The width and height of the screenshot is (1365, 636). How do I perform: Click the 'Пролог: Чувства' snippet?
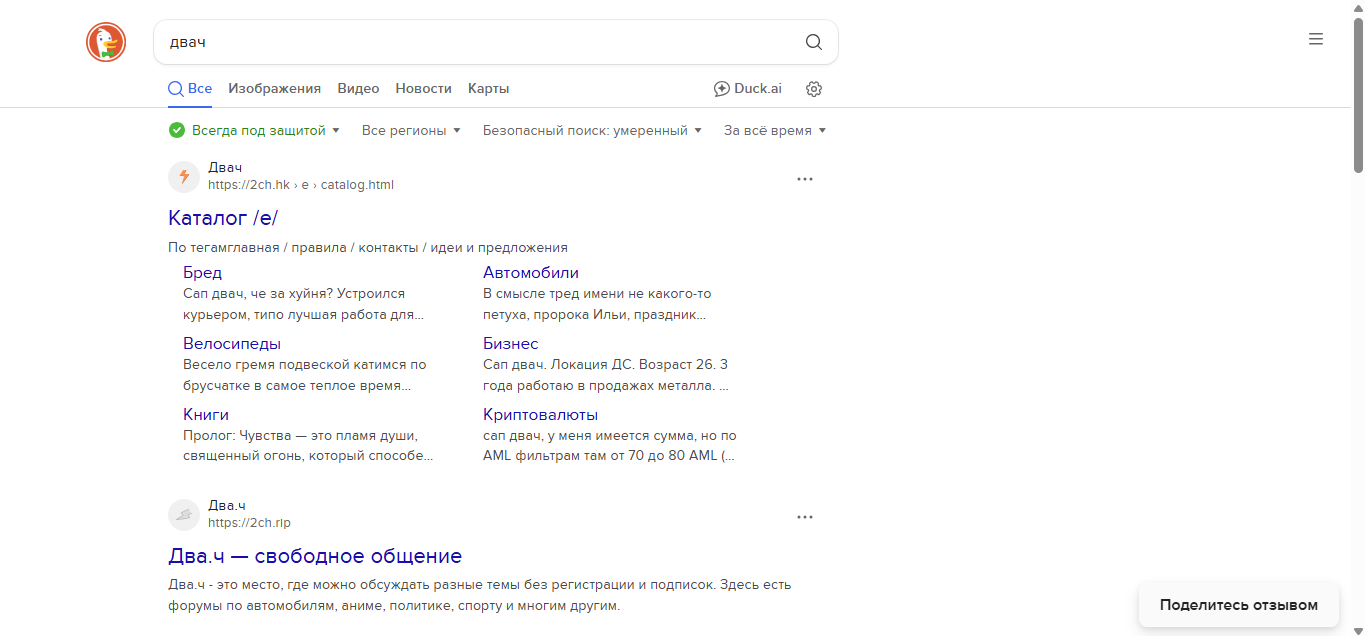tap(308, 446)
